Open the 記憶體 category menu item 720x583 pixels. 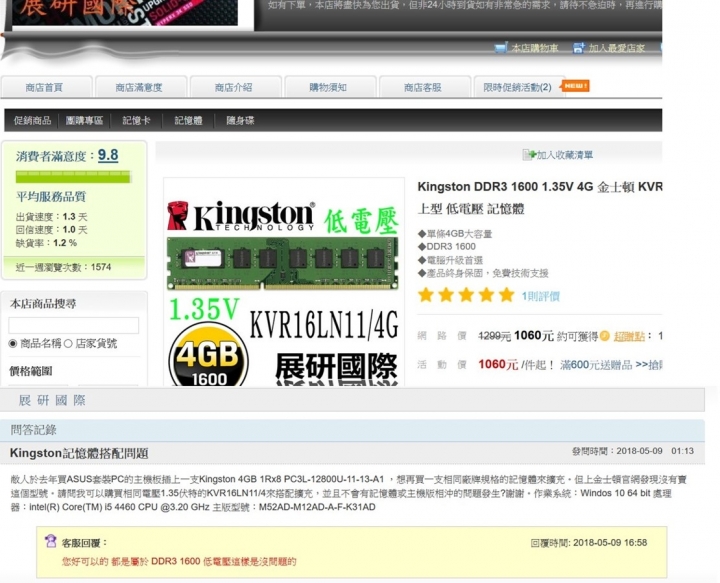(x=188, y=120)
